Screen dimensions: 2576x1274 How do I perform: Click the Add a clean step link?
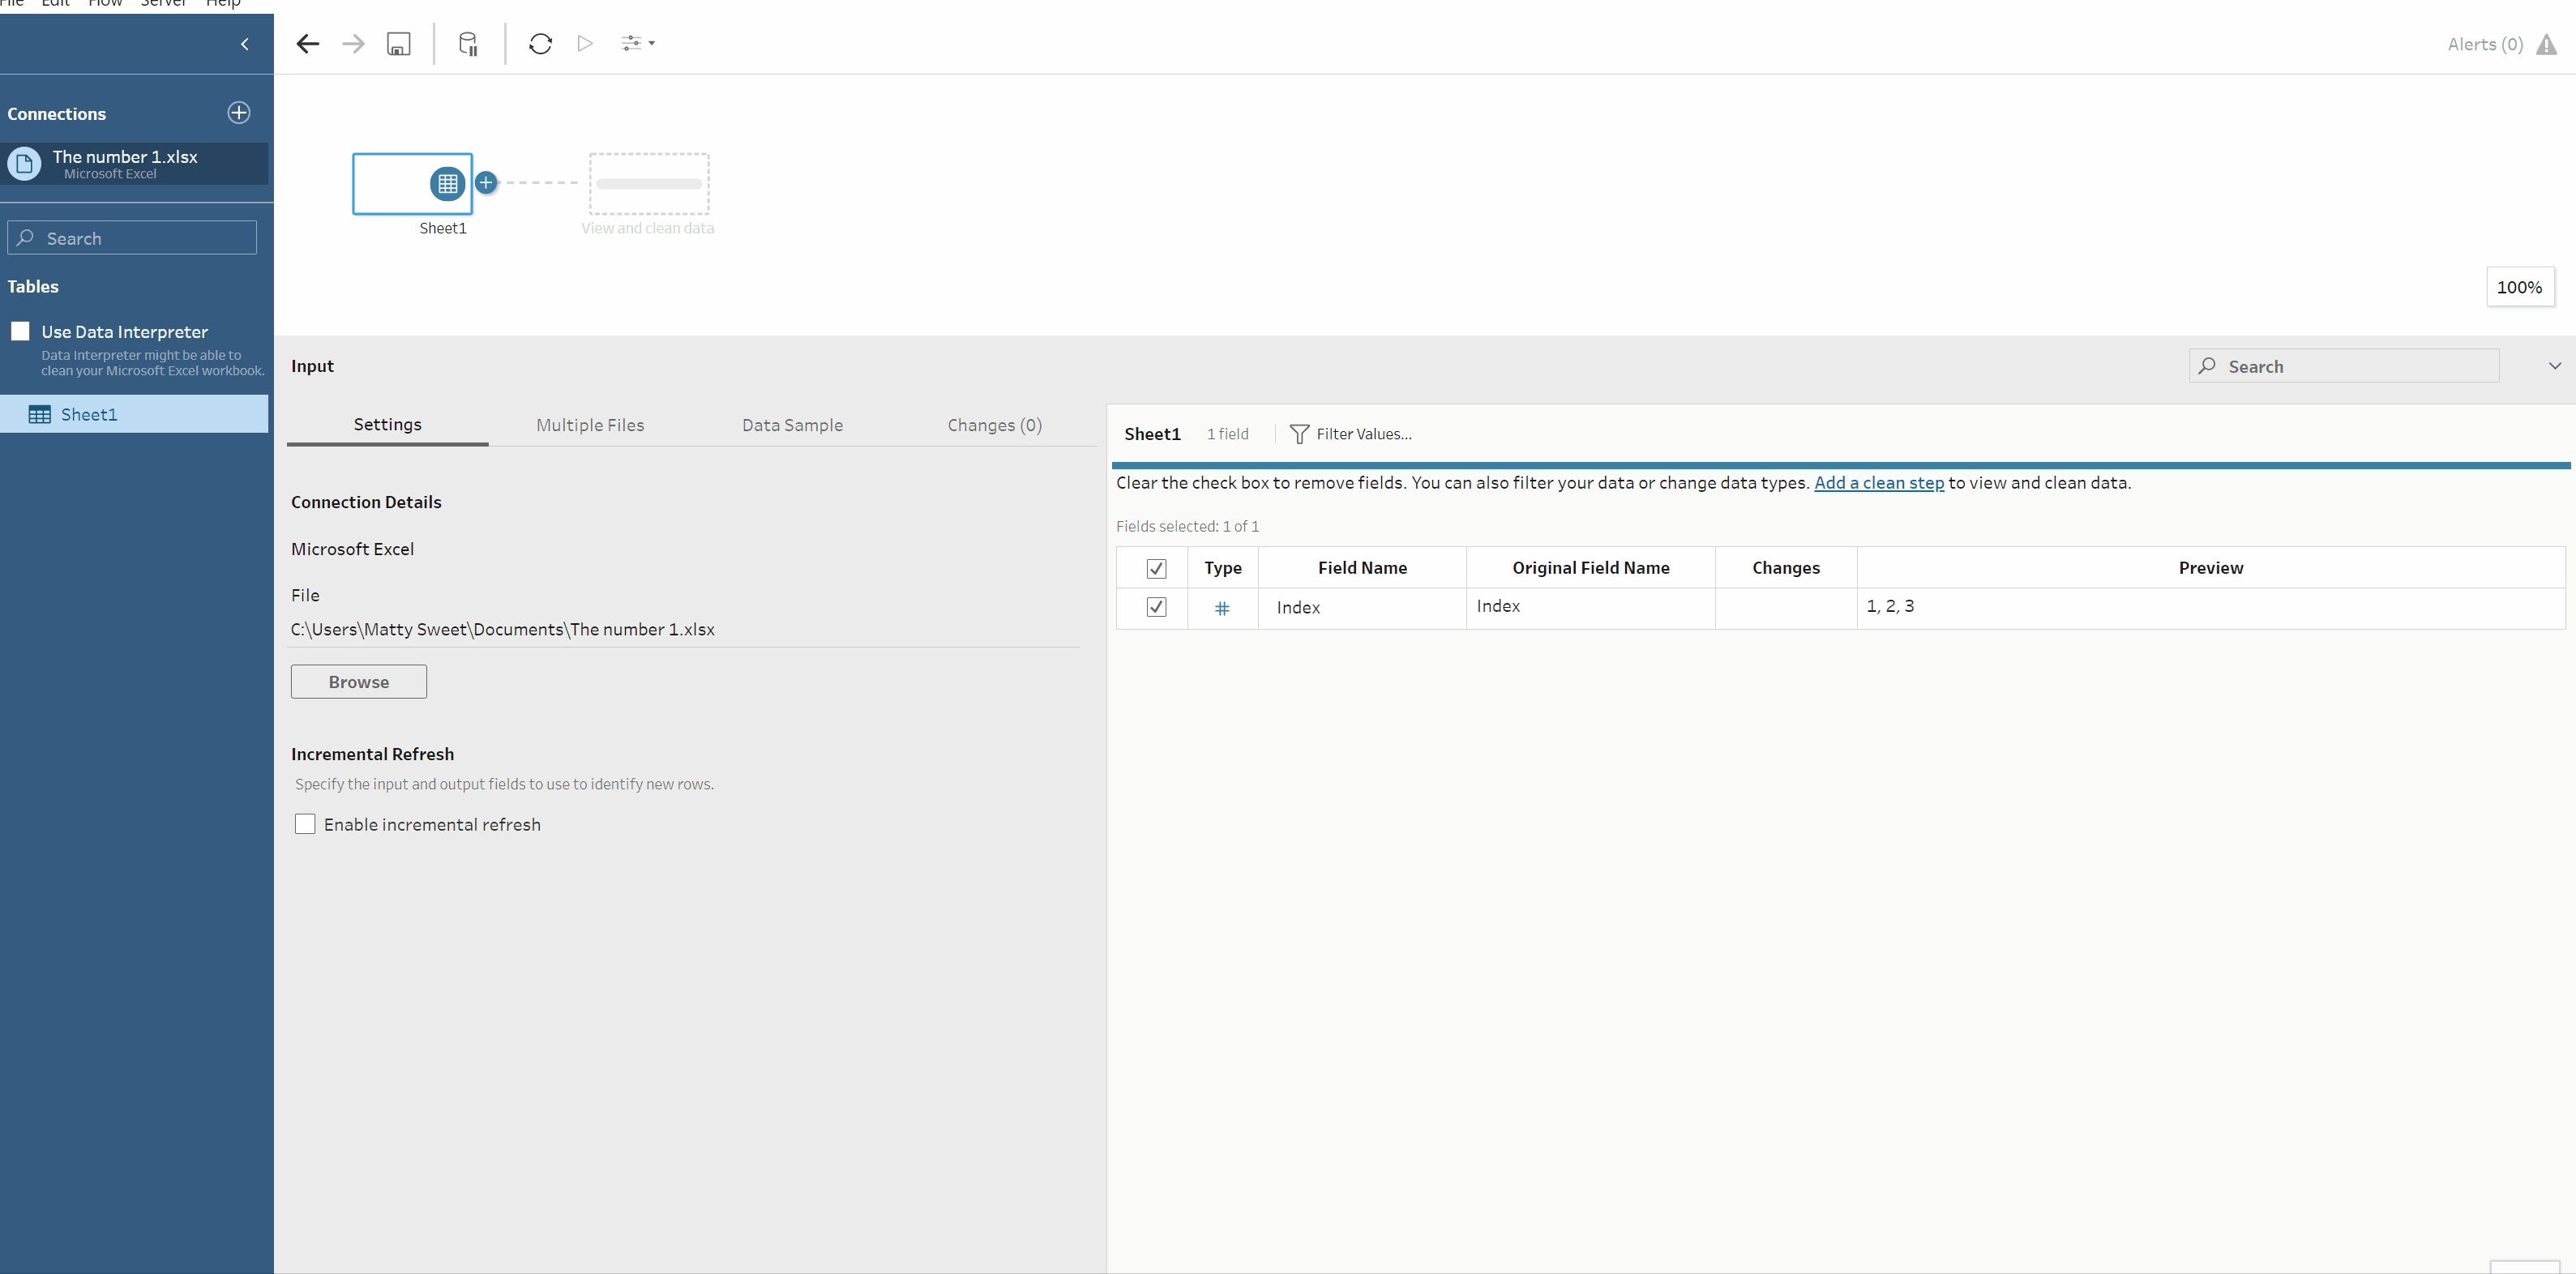pos(1878,483)
